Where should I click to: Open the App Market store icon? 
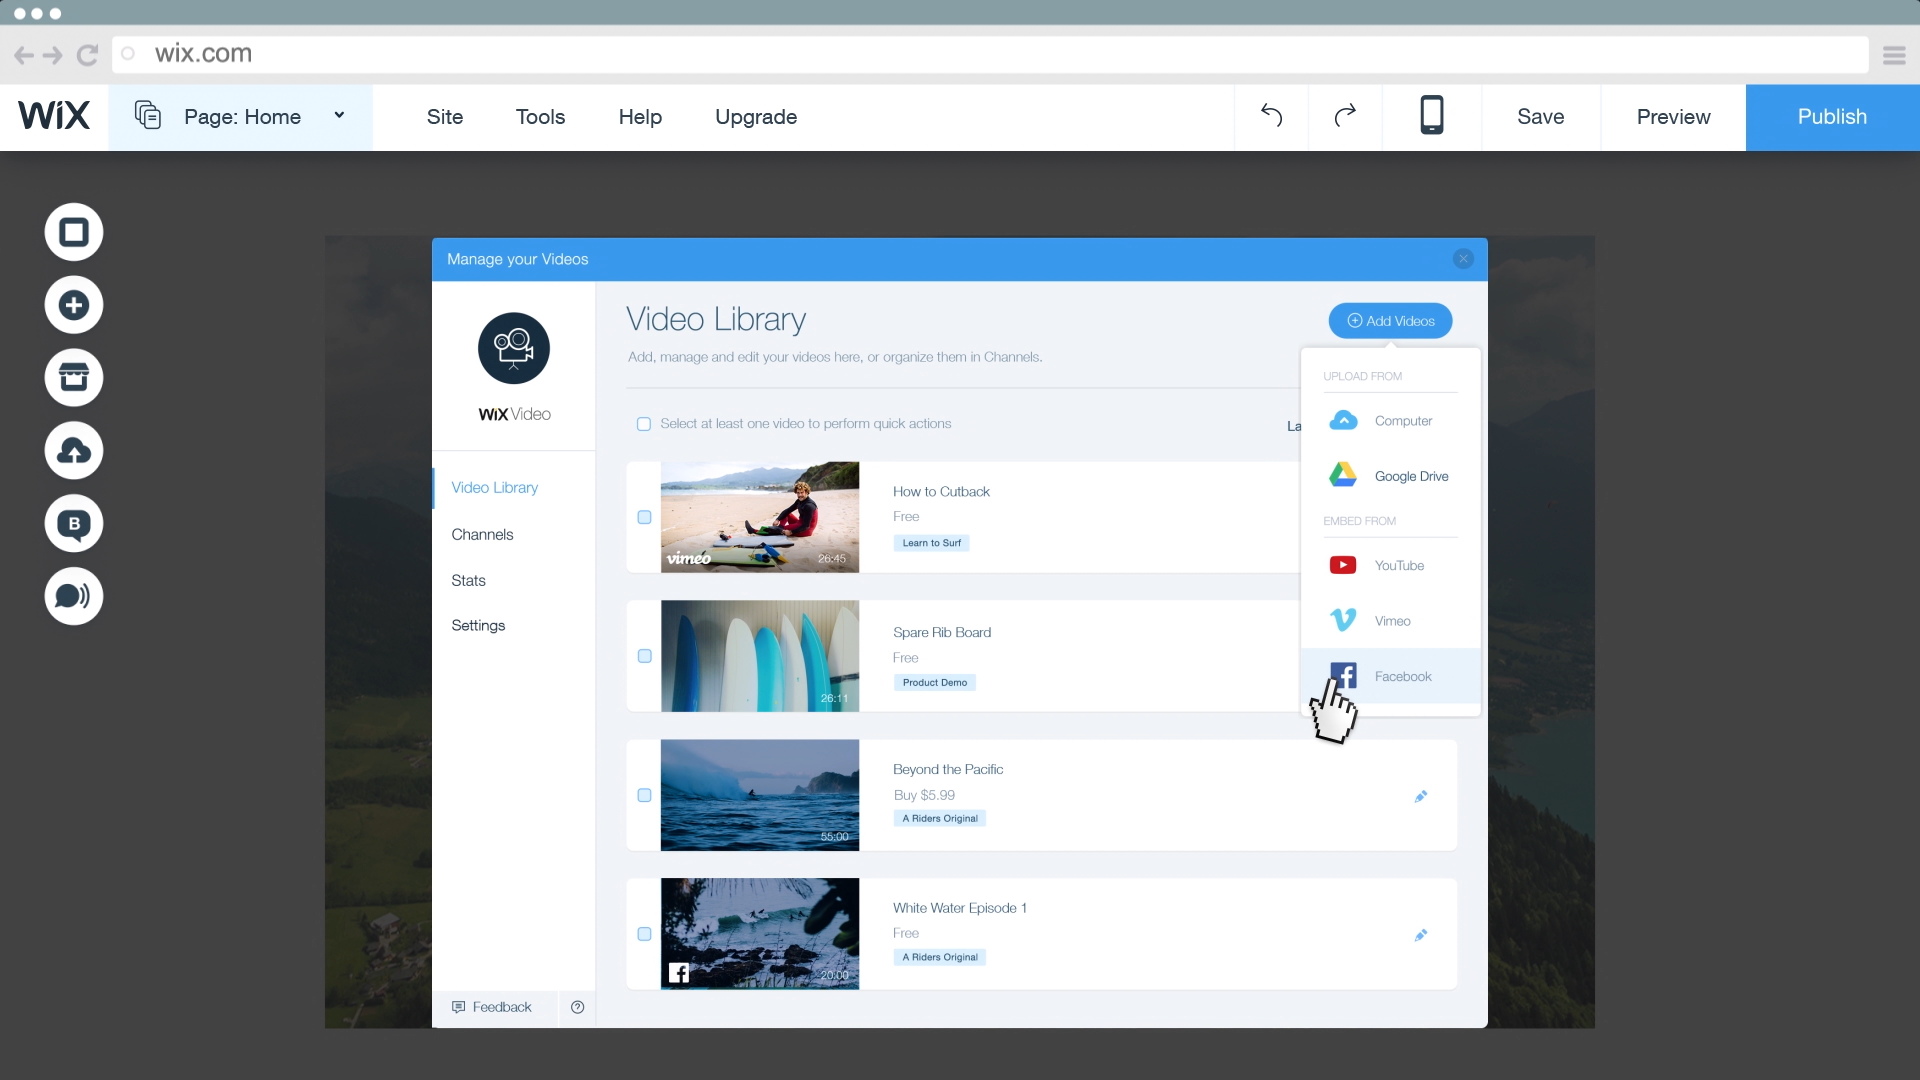pos(74,378)
